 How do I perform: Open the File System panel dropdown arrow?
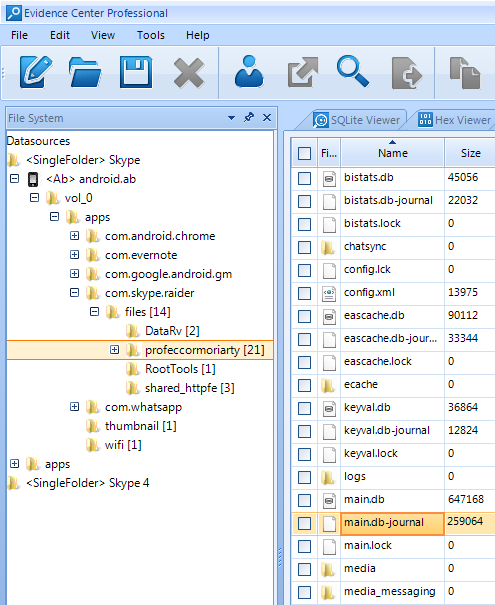(231, 118)
